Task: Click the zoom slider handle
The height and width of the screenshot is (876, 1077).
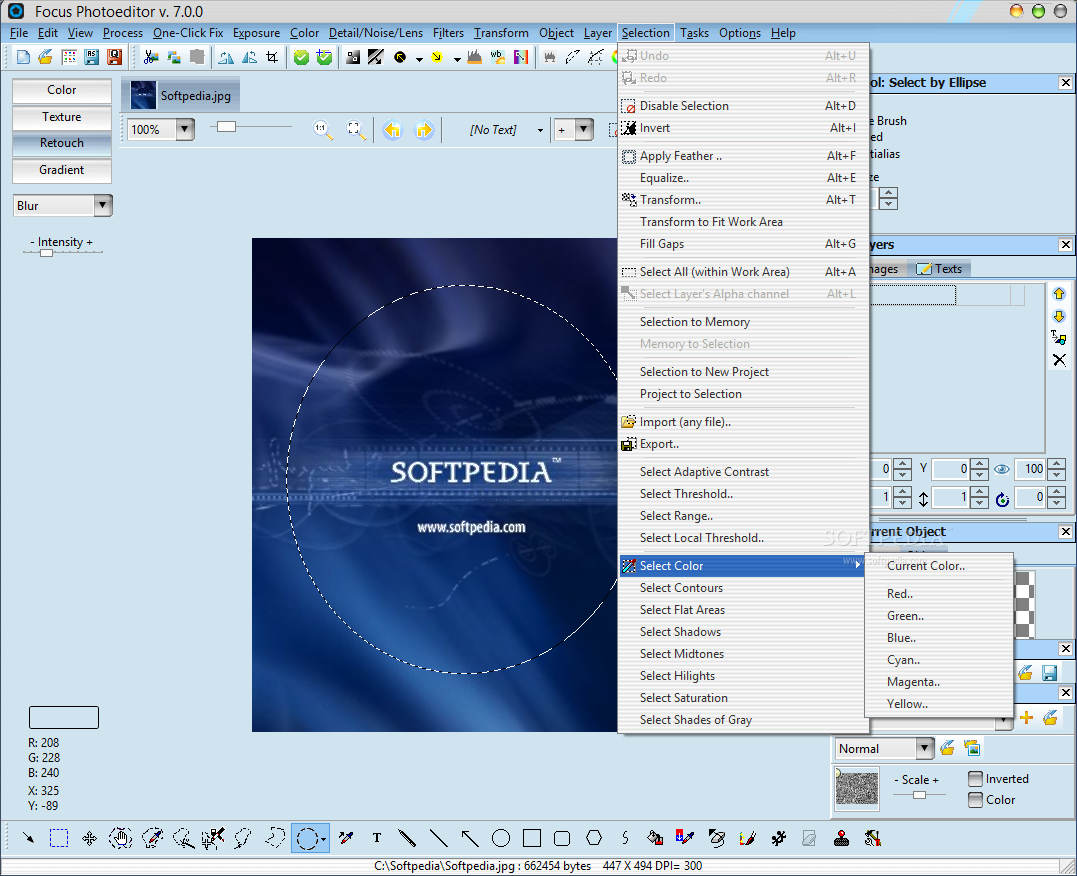Action: (226, 126)
